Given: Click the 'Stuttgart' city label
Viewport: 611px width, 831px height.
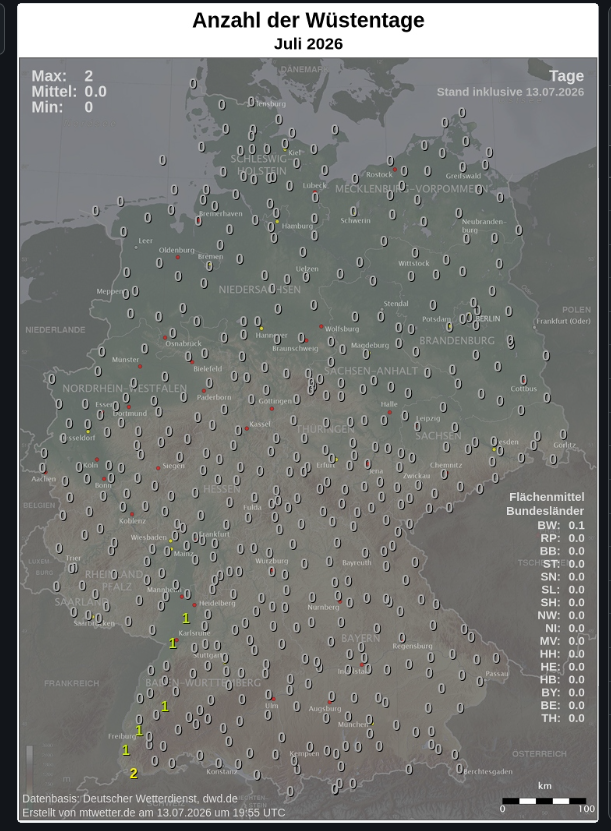Looking at the screenshot, I should [x=208, y=655].
